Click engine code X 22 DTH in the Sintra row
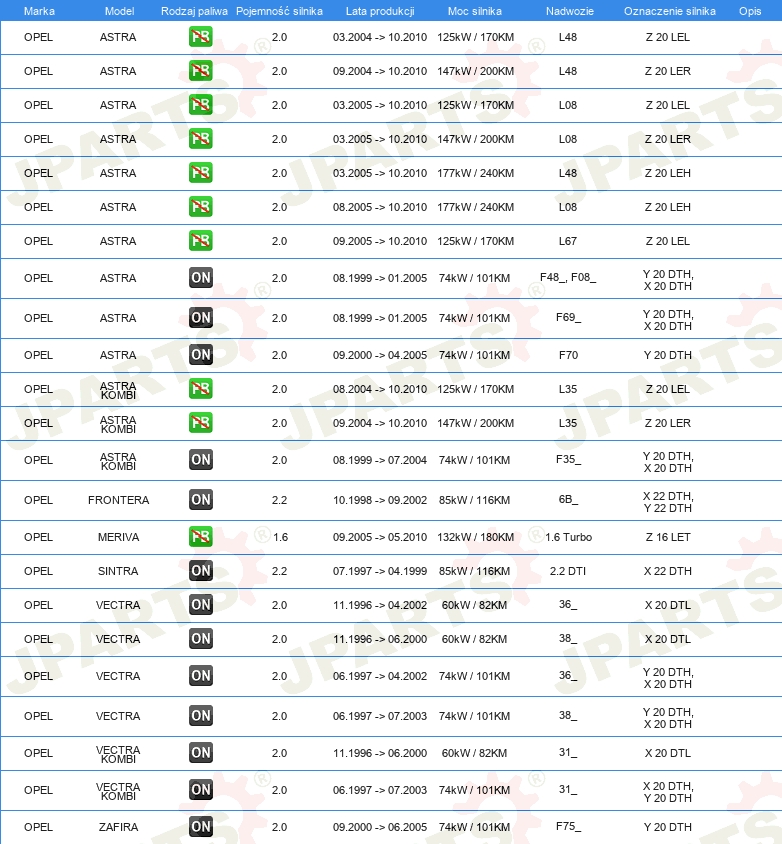782x844 pixels. click(668, 571)
